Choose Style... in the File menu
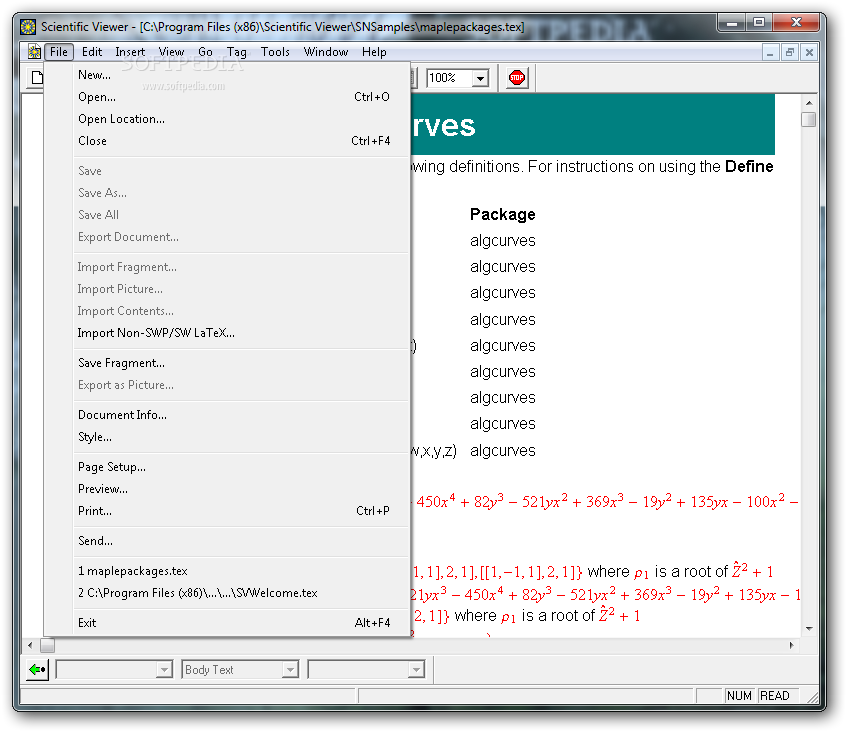The width and height of the screenshot is (847, 732). pyautogui.click(x=227, y=437)
